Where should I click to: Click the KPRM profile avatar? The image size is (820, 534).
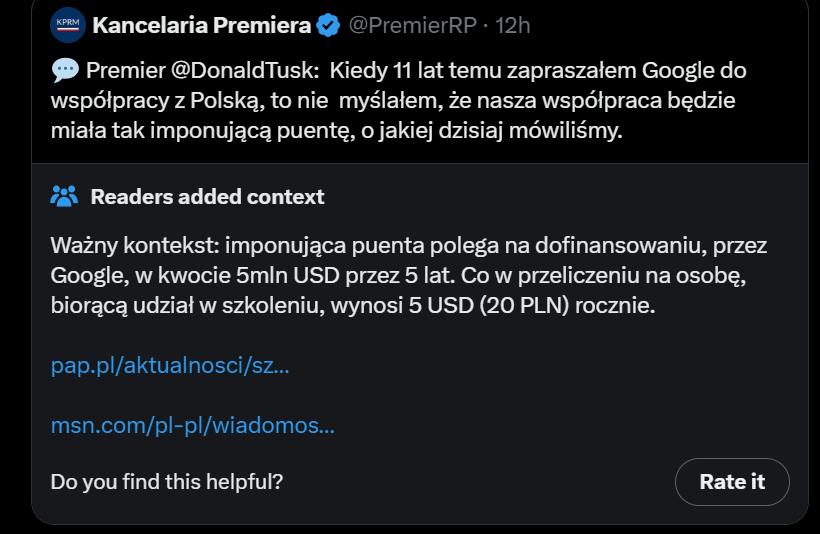click(x=68, y=26)
